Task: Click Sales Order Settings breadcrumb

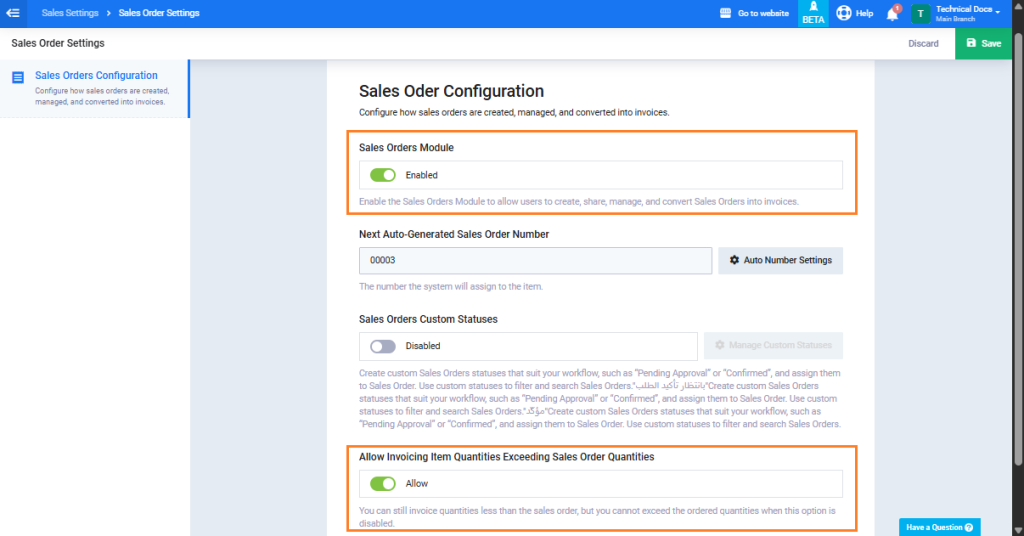Action: 159,13
